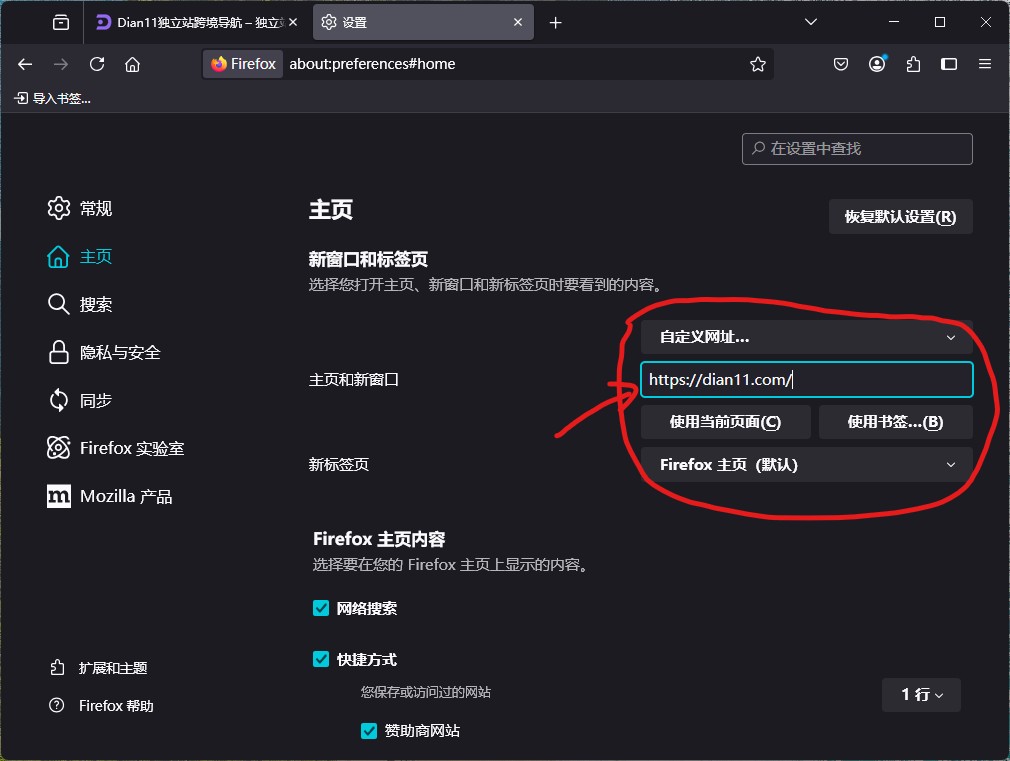Viewport: 1010px width, 761px height.
Task: Open 搜索 settings category
Action: pos(80,304)
